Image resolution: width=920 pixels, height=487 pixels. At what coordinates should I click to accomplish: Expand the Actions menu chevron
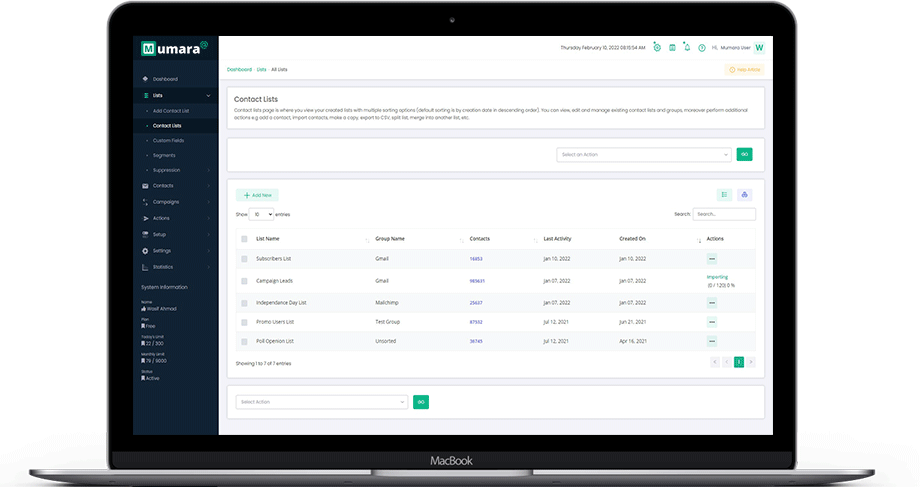(x=208, y=218)
